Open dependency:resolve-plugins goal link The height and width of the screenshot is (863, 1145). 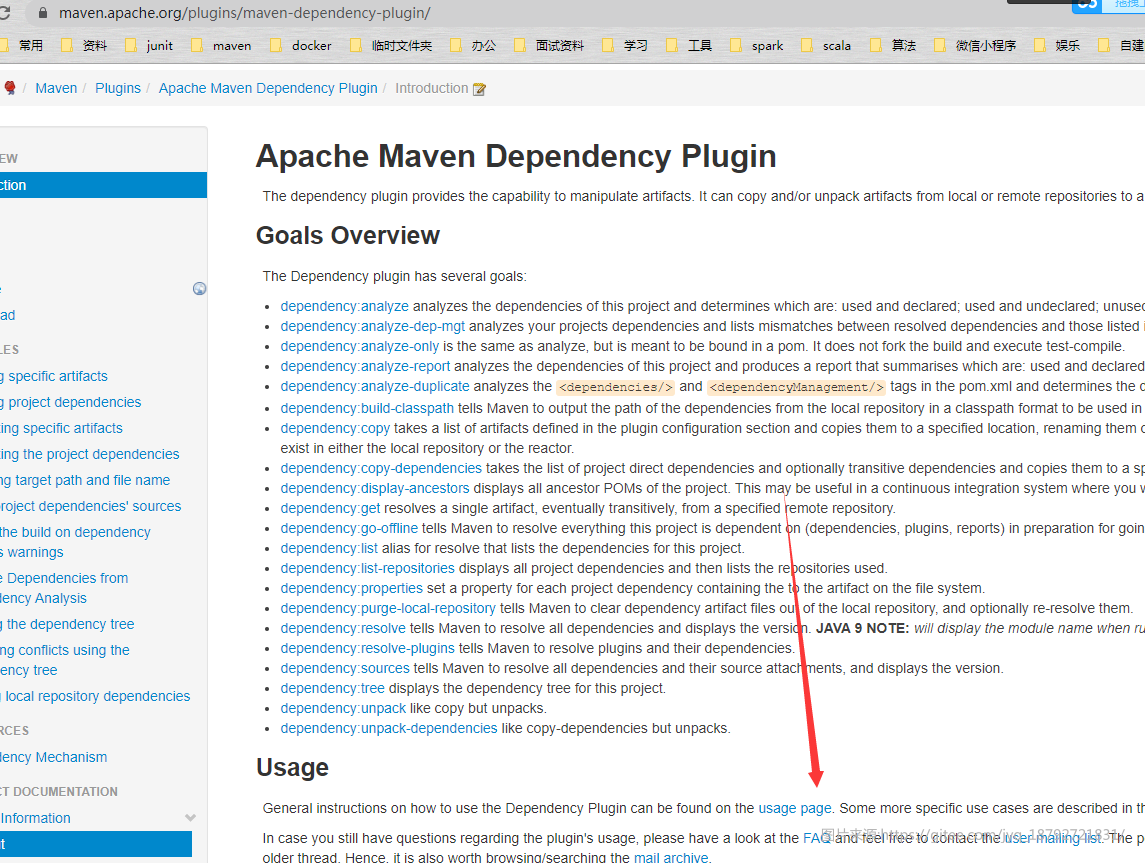(x=367, y=648)
